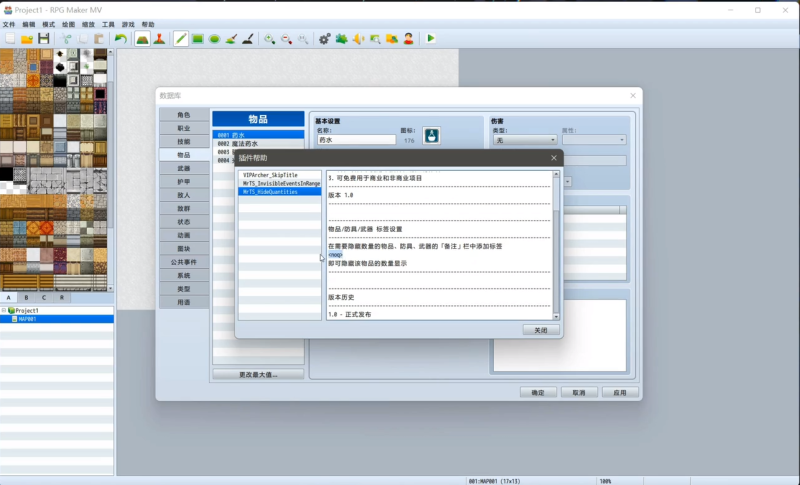800x485 pixels.
Task: Select 0002 魔法药水 in item list
Action: 258,144
